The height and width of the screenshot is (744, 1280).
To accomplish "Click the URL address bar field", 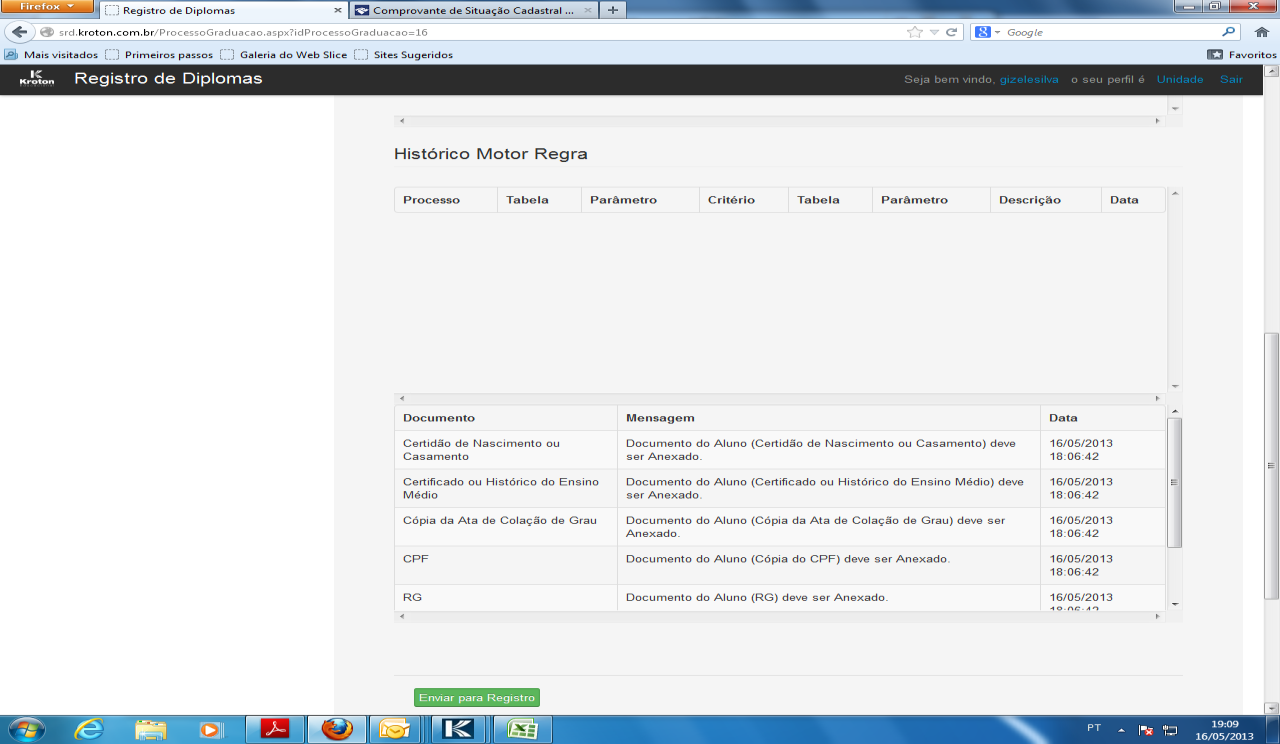I will [480, 32].
